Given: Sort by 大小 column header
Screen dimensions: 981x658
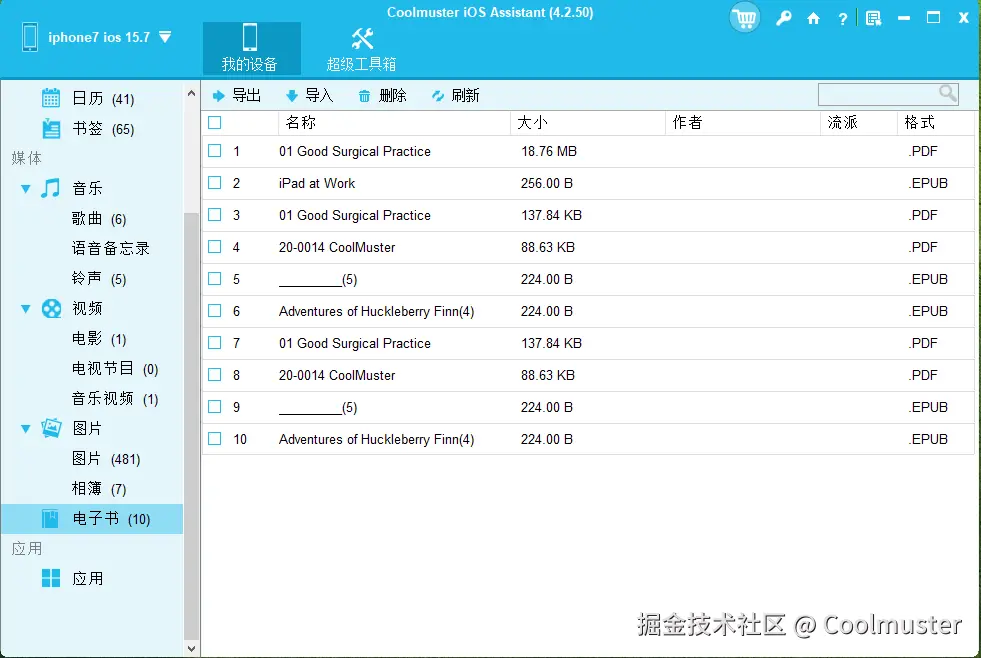Looking at the screenshot, I should point(587,123).
